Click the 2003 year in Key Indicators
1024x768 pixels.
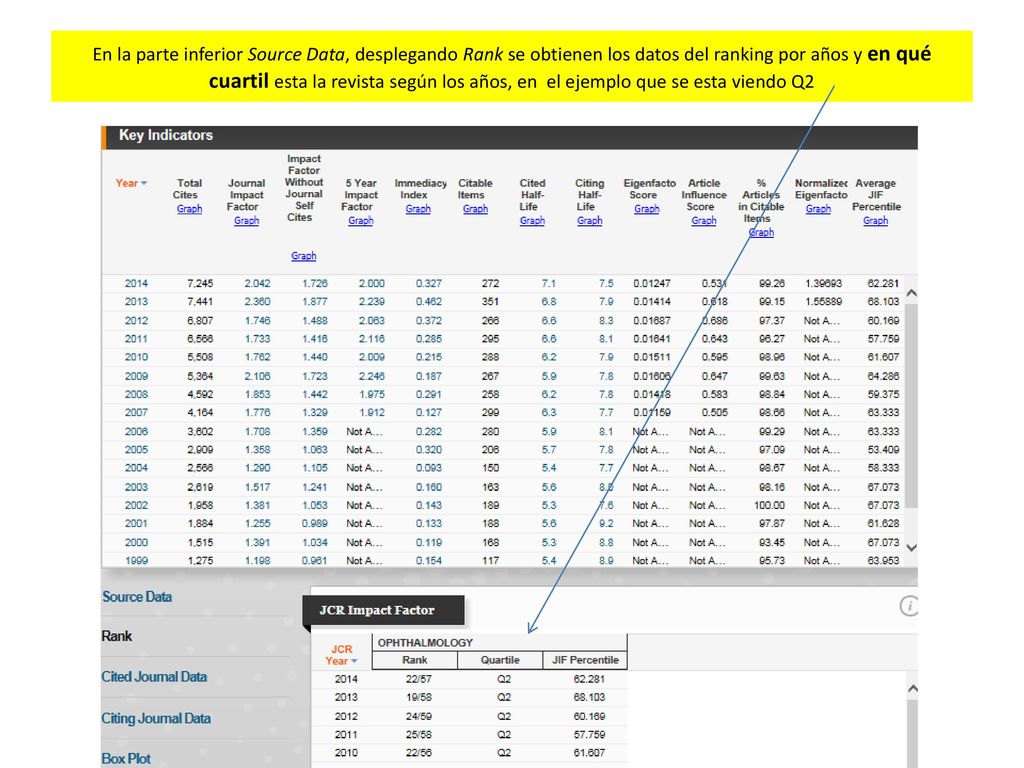tap(136, 487)
